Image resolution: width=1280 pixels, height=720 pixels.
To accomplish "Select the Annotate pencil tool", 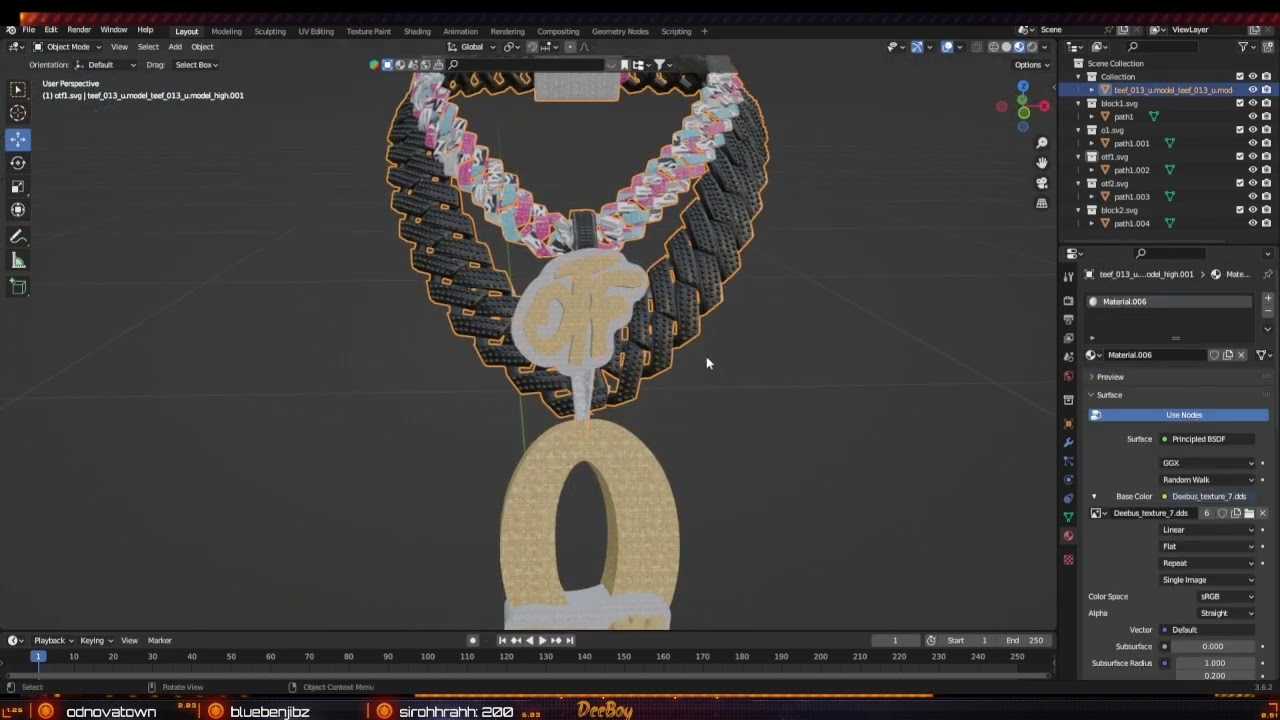I will point(18,237).
